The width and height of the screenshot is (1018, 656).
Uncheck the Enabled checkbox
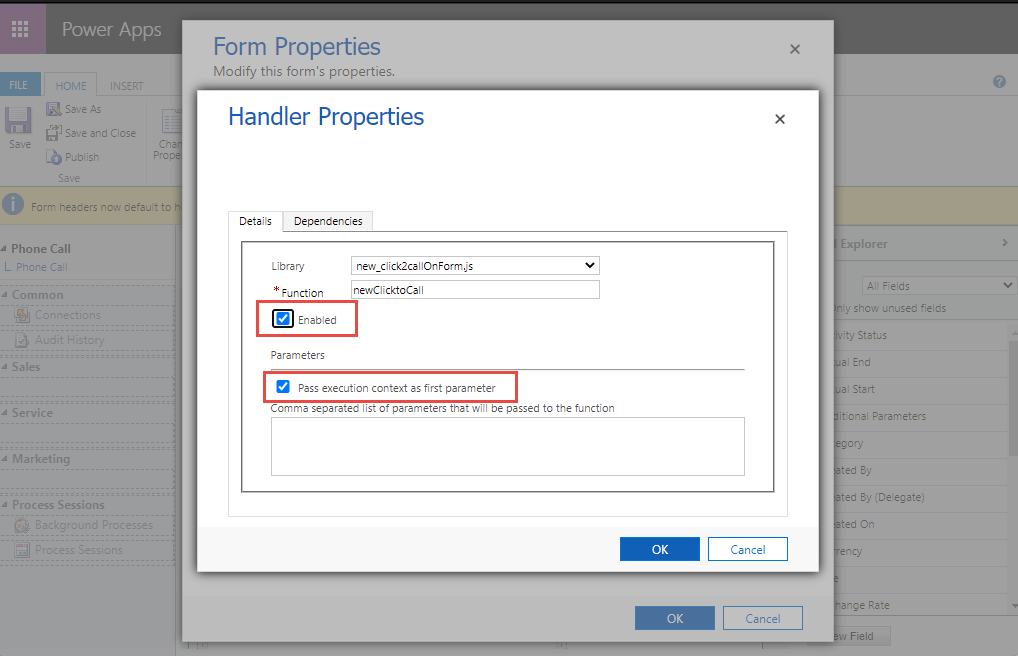point(283,320)
